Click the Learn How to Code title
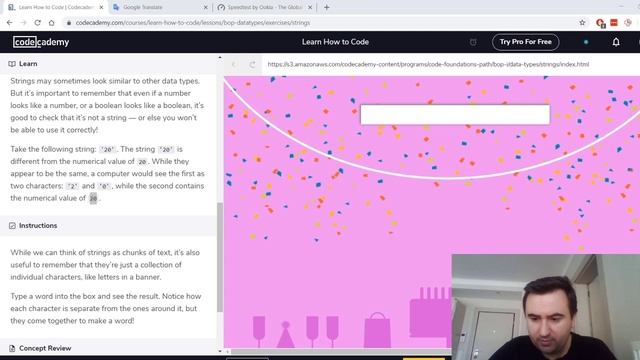 pyautogui.click(x=335, y=42)
